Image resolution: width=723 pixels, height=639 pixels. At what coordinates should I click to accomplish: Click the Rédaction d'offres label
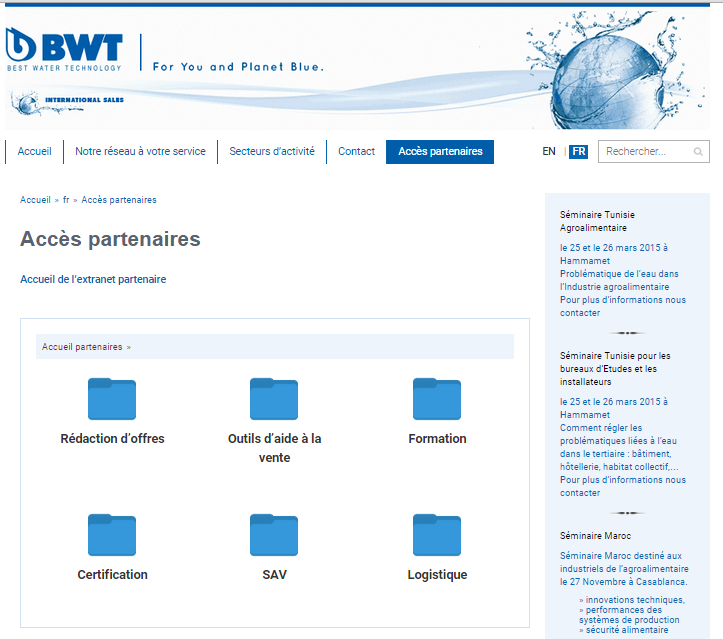tap(112, 438)
